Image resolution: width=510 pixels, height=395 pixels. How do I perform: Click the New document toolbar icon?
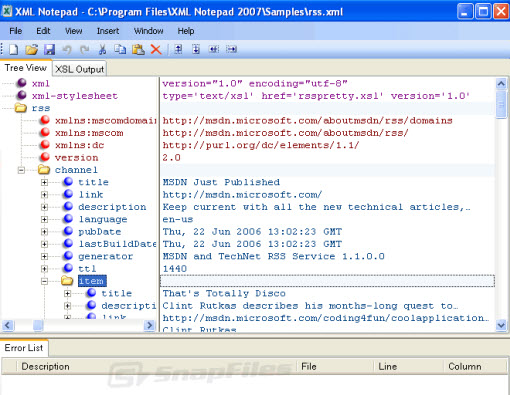(x=14, y=49)
